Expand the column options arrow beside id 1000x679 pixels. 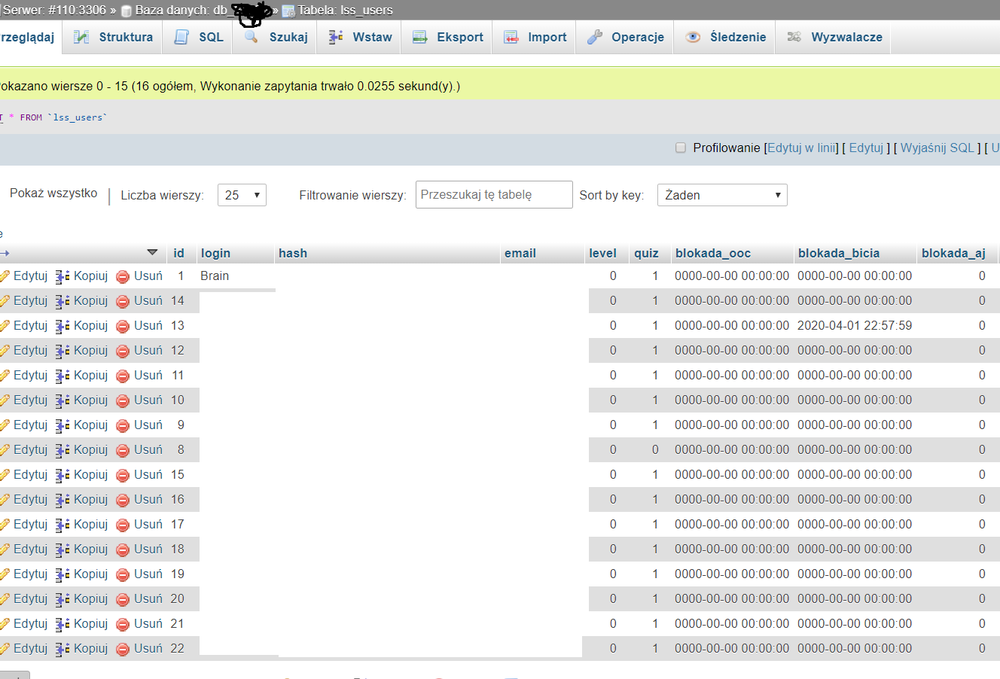tap(152, 253)
